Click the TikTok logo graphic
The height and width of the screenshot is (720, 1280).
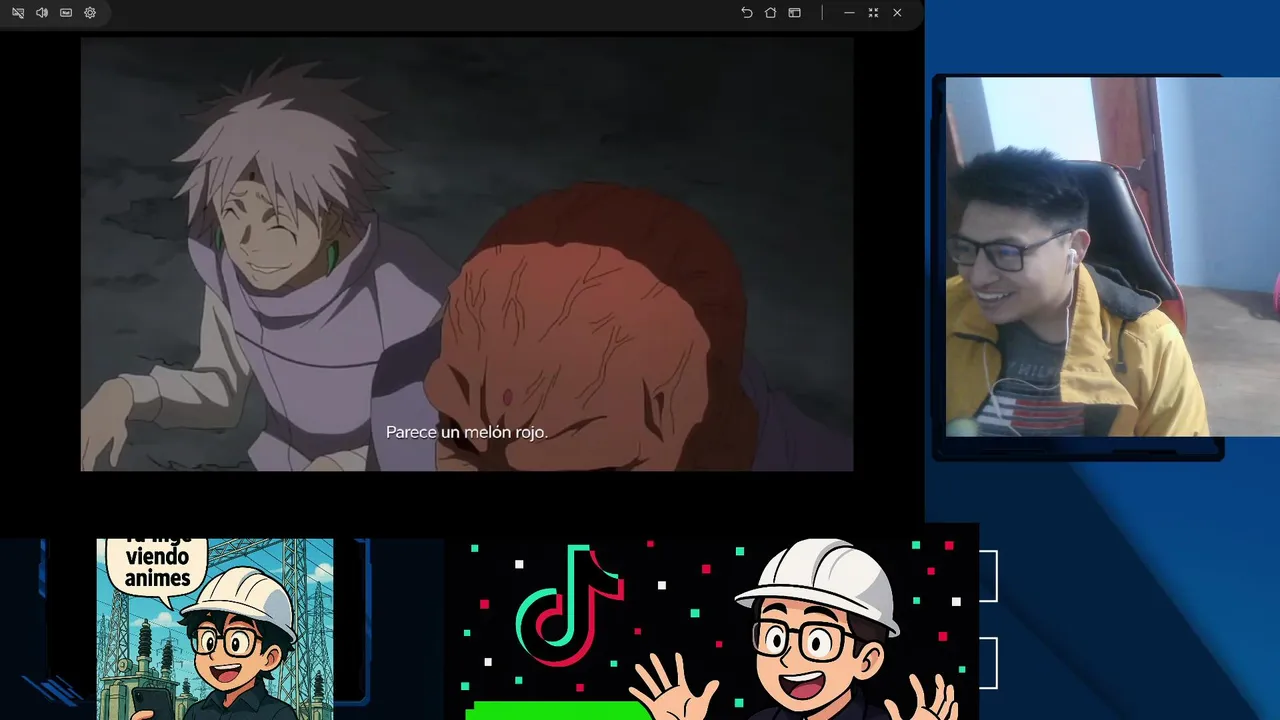568,605
